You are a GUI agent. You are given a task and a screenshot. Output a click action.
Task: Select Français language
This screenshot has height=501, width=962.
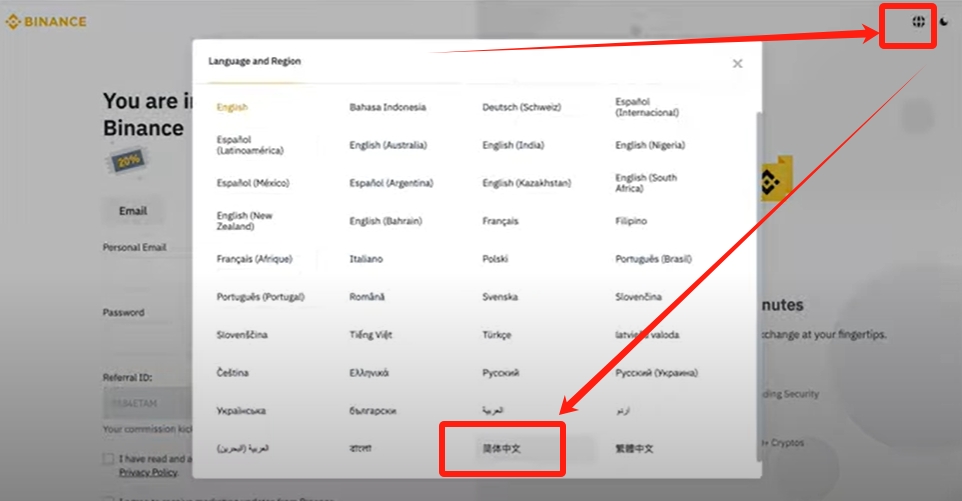tap(501, 221)
